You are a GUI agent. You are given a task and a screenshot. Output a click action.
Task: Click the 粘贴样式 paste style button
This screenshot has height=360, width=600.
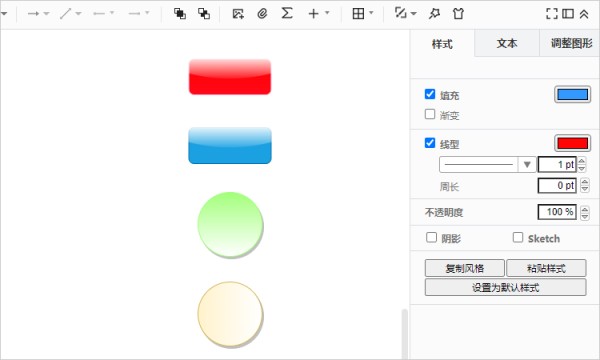546,268
